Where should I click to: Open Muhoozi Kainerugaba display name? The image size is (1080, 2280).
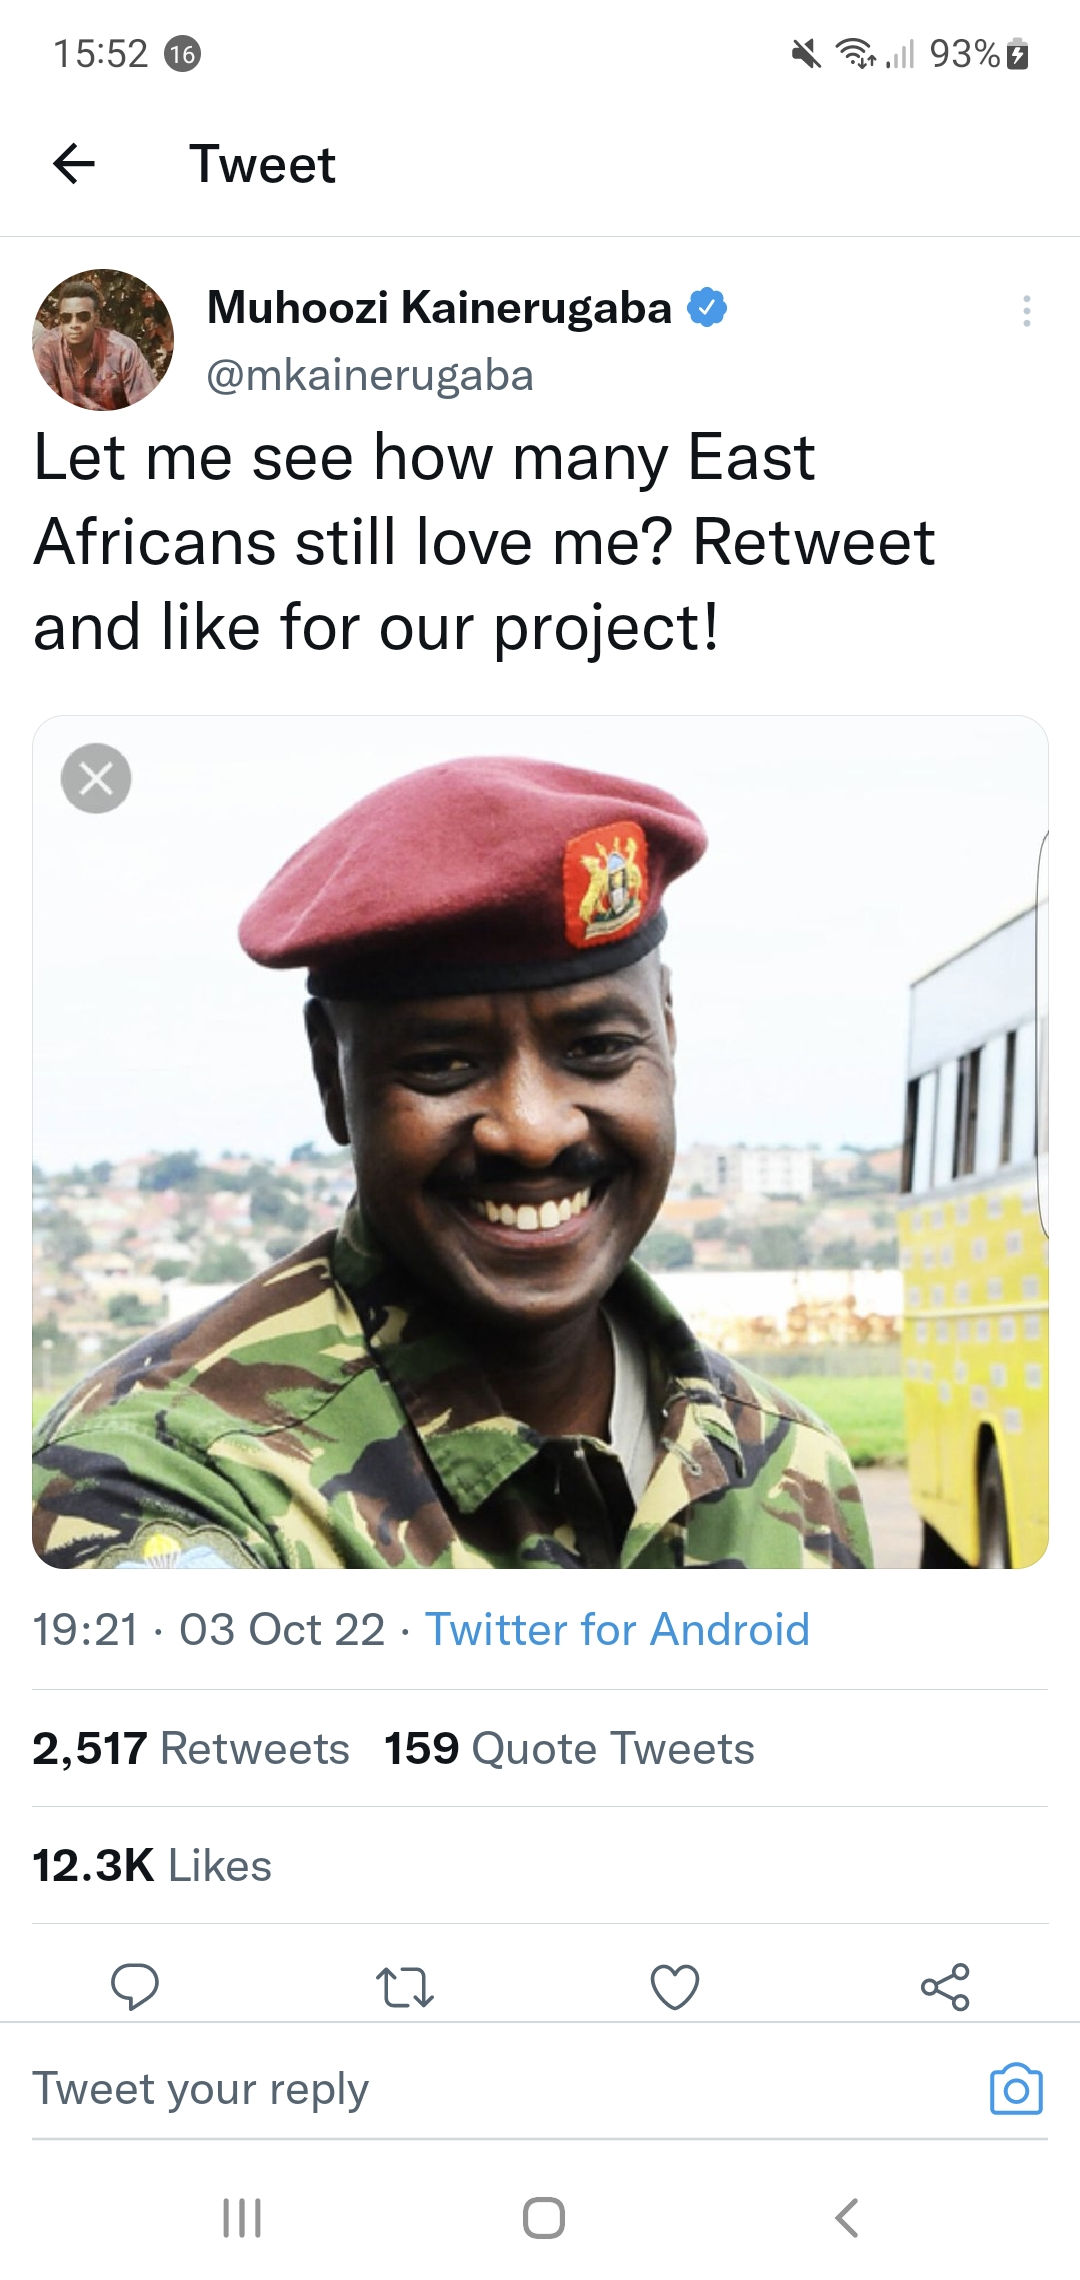click(x=439, y=307)
